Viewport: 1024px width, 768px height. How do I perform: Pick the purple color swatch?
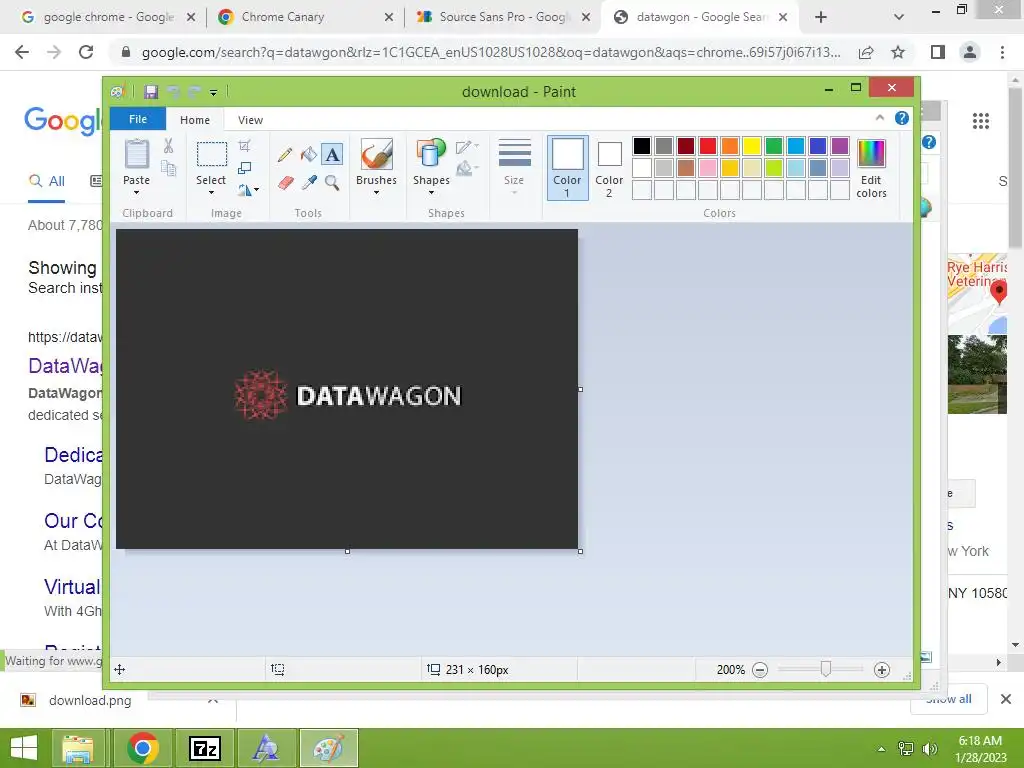pos(840,146)
